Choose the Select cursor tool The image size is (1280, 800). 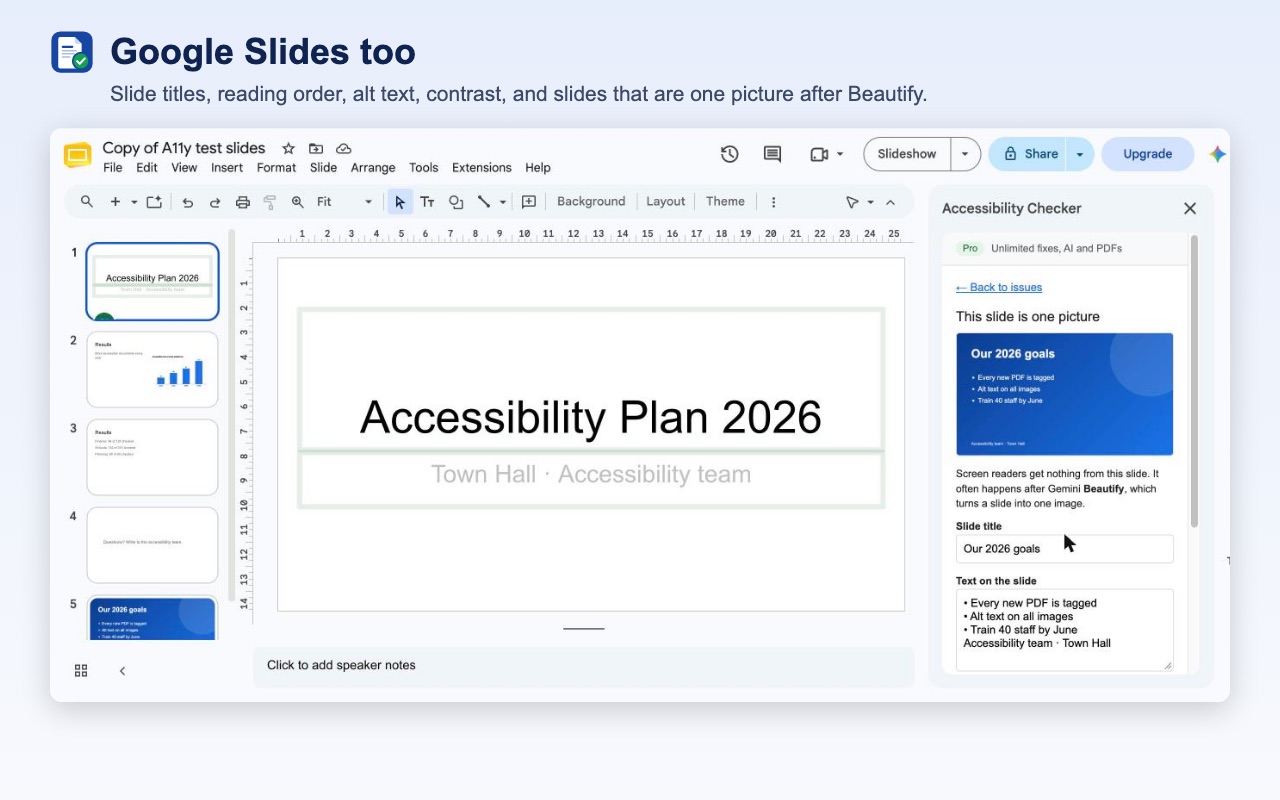pyautogui.click(x=400, y=202)
